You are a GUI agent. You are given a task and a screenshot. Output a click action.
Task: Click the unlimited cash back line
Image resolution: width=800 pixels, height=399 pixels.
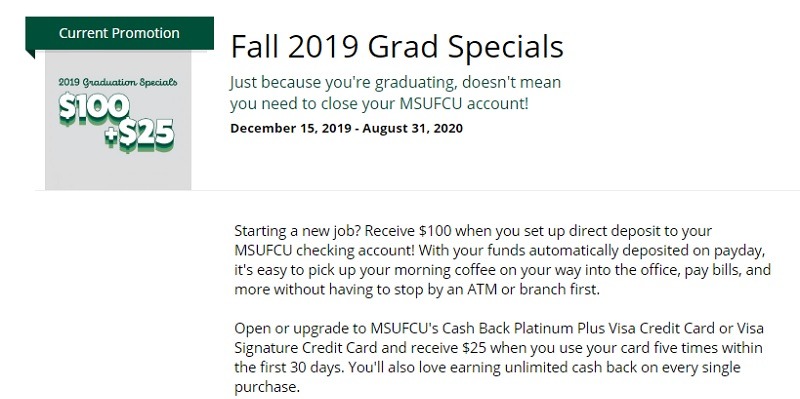pos(487,367)
